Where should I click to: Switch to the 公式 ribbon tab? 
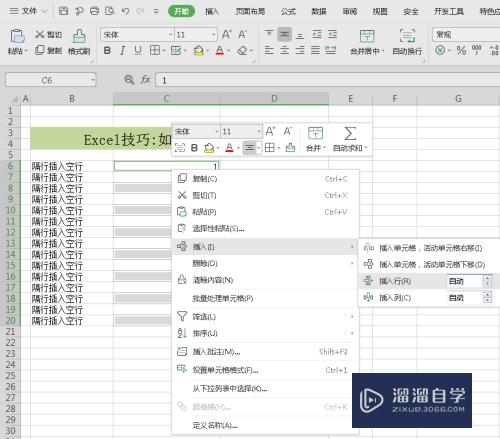pyautogui.click(x=288, y=12)
